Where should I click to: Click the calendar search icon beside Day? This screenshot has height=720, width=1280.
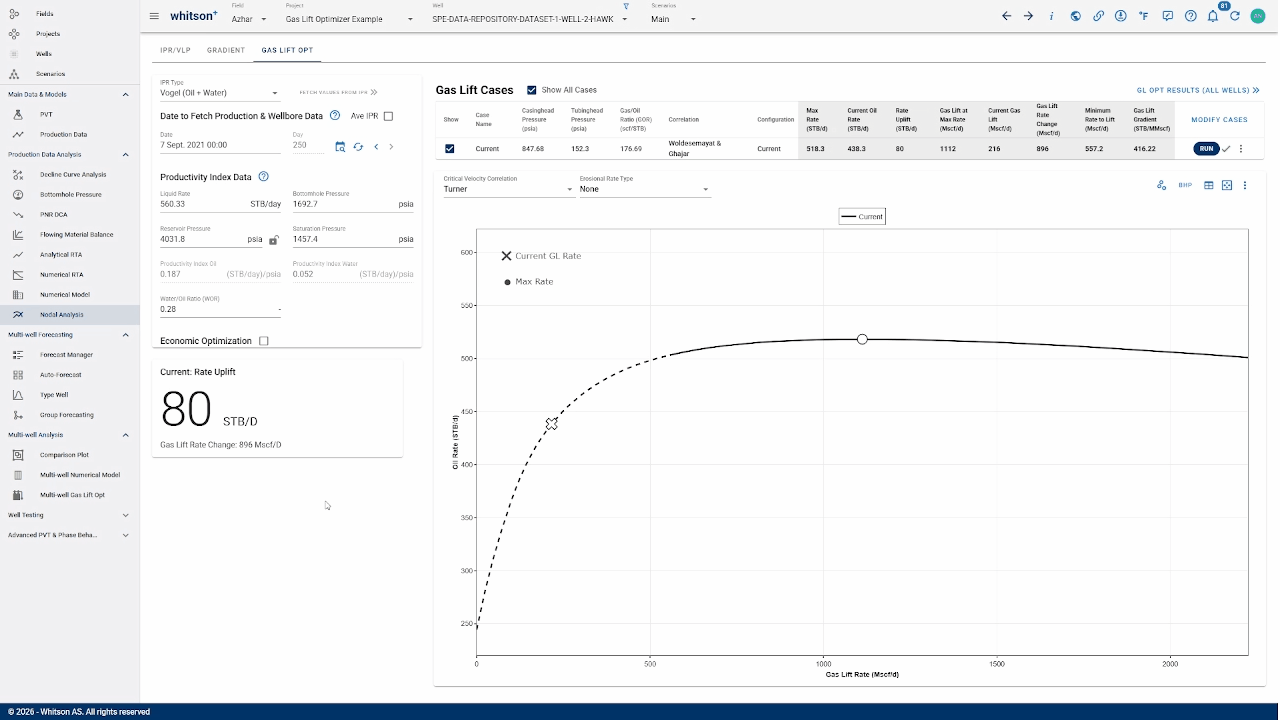[340, 147]
